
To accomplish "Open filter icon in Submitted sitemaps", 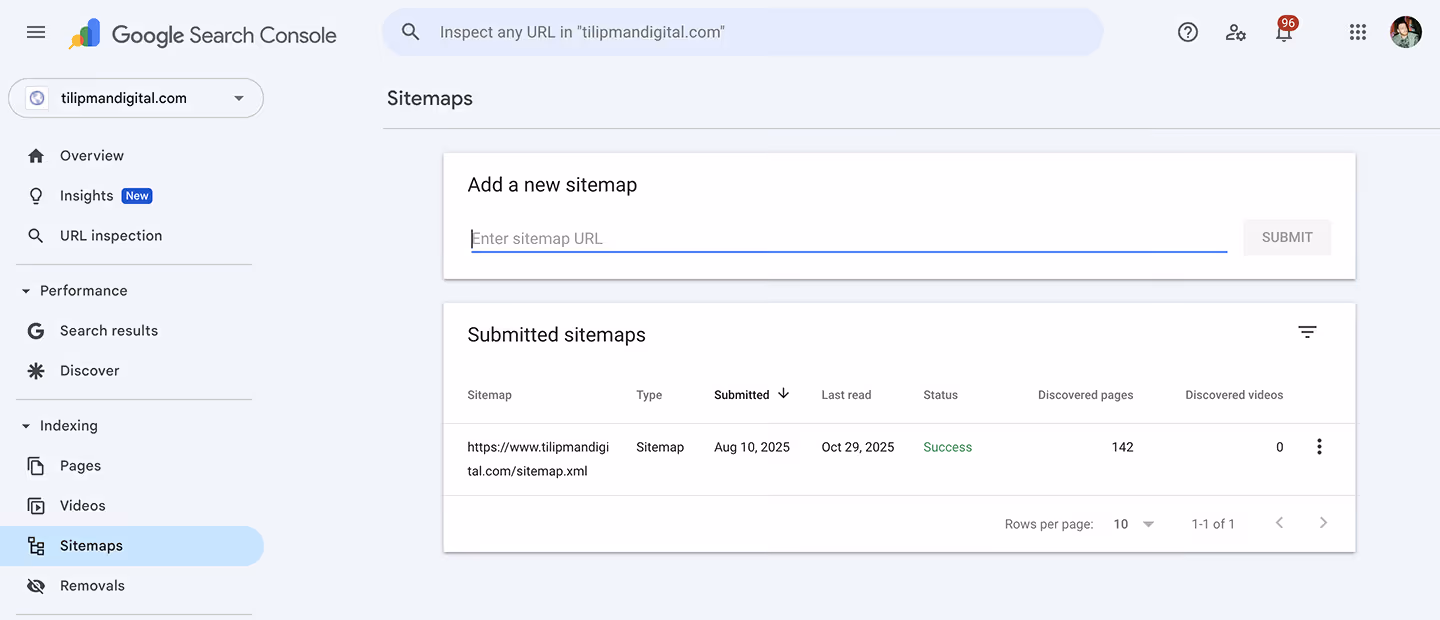I will tap(1307, 332).
